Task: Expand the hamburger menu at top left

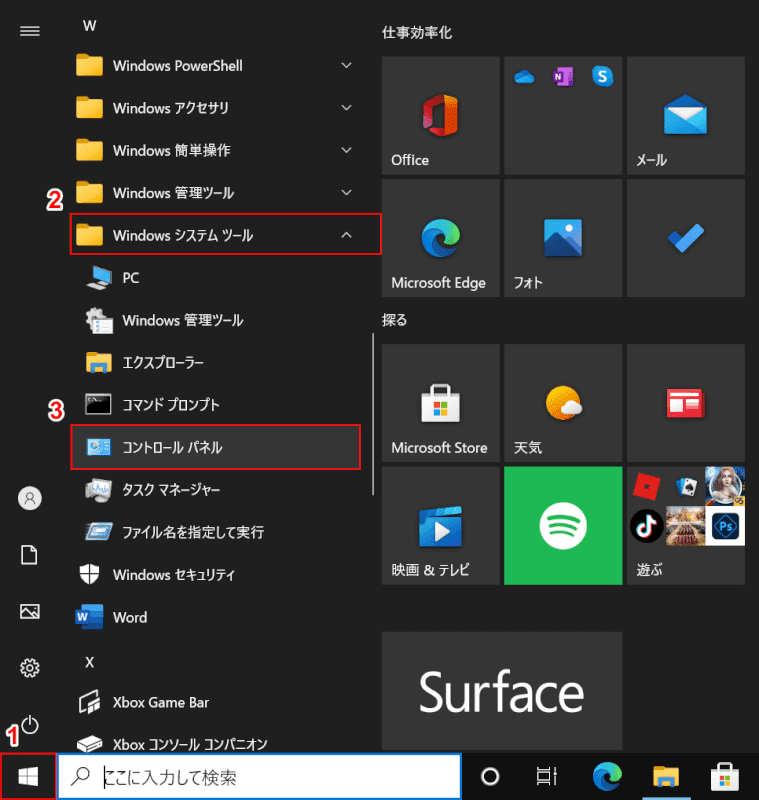Action: pyautogui.click(x=30, y=31)
